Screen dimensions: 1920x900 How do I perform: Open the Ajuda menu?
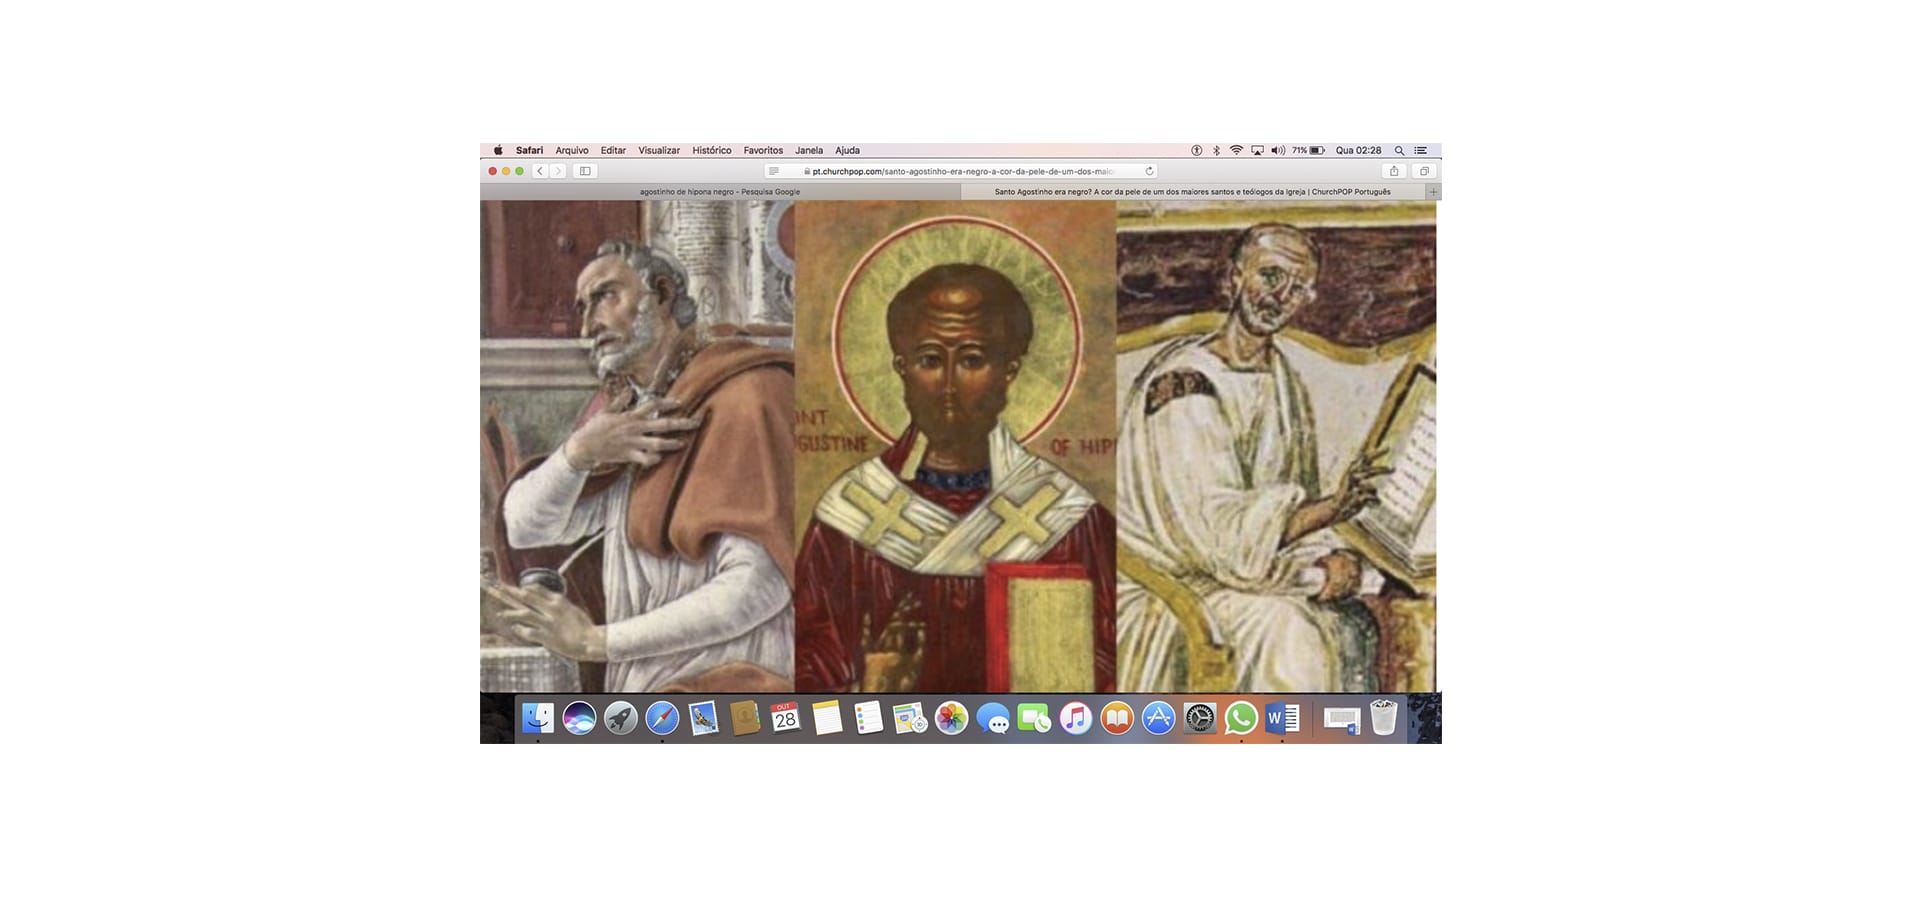coord(847,150)
